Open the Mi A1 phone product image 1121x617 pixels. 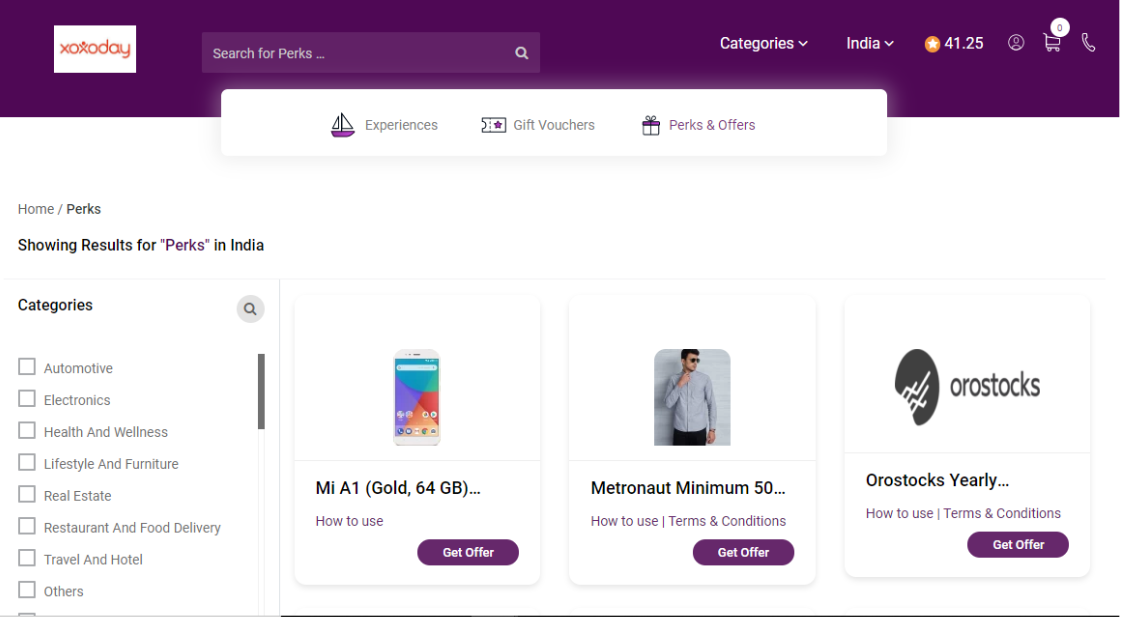(417, 398)
